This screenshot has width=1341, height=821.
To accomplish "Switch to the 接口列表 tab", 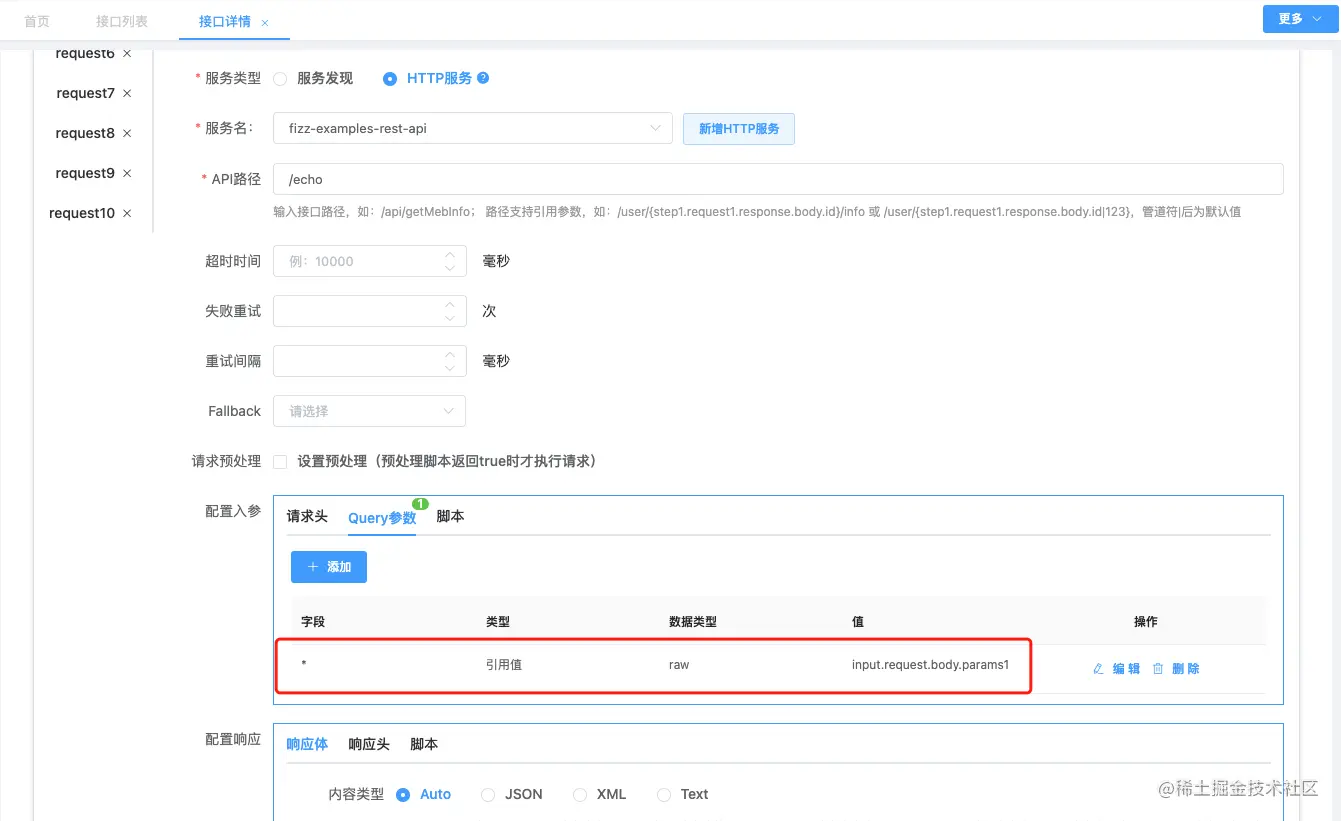I will (x=122, y=21).
